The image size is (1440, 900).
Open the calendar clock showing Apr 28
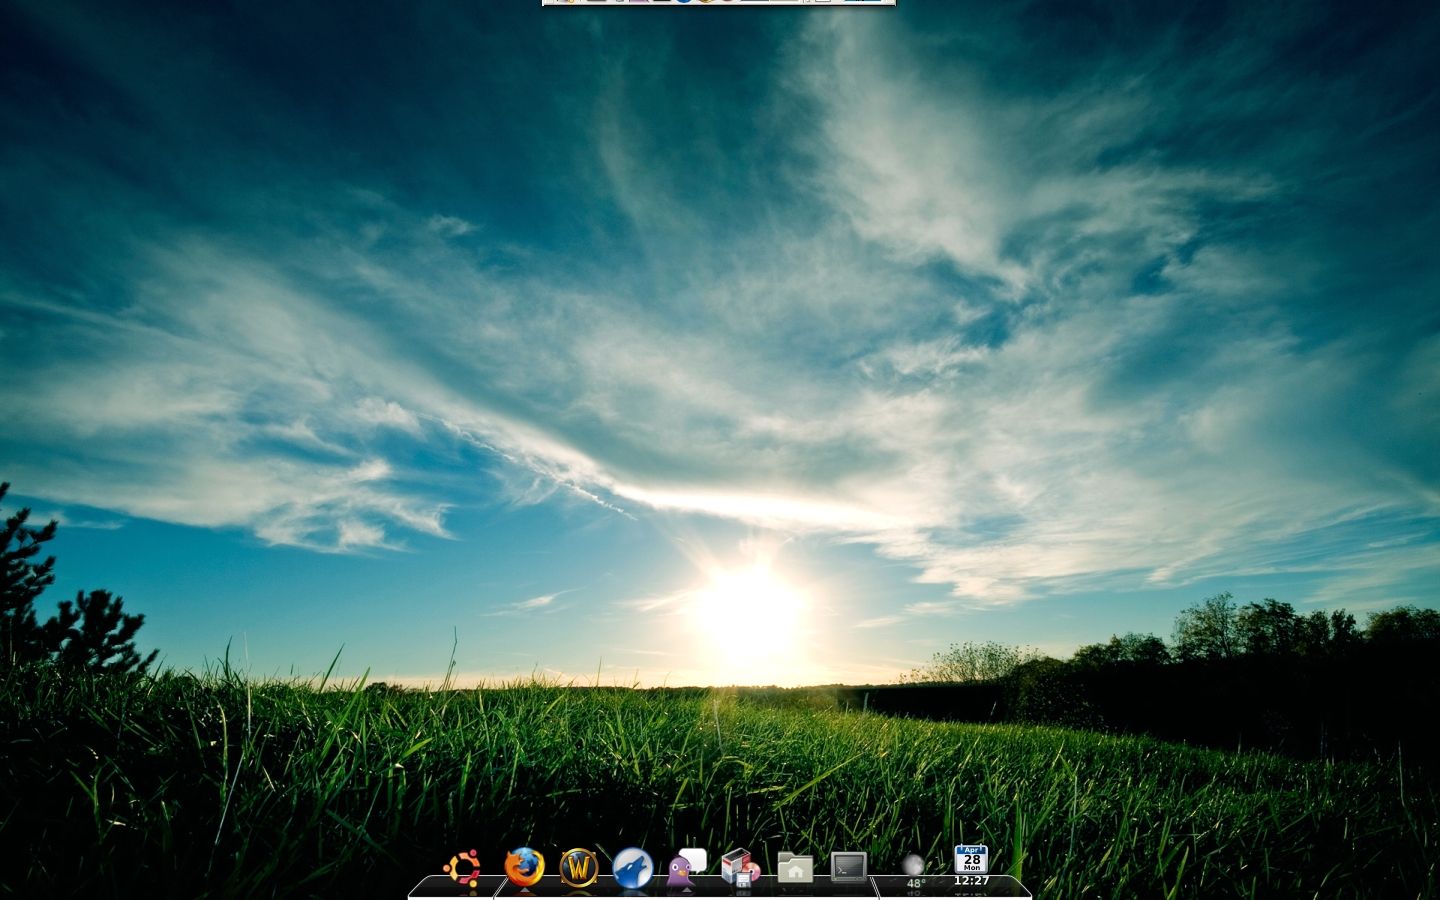tap(971, 866)
